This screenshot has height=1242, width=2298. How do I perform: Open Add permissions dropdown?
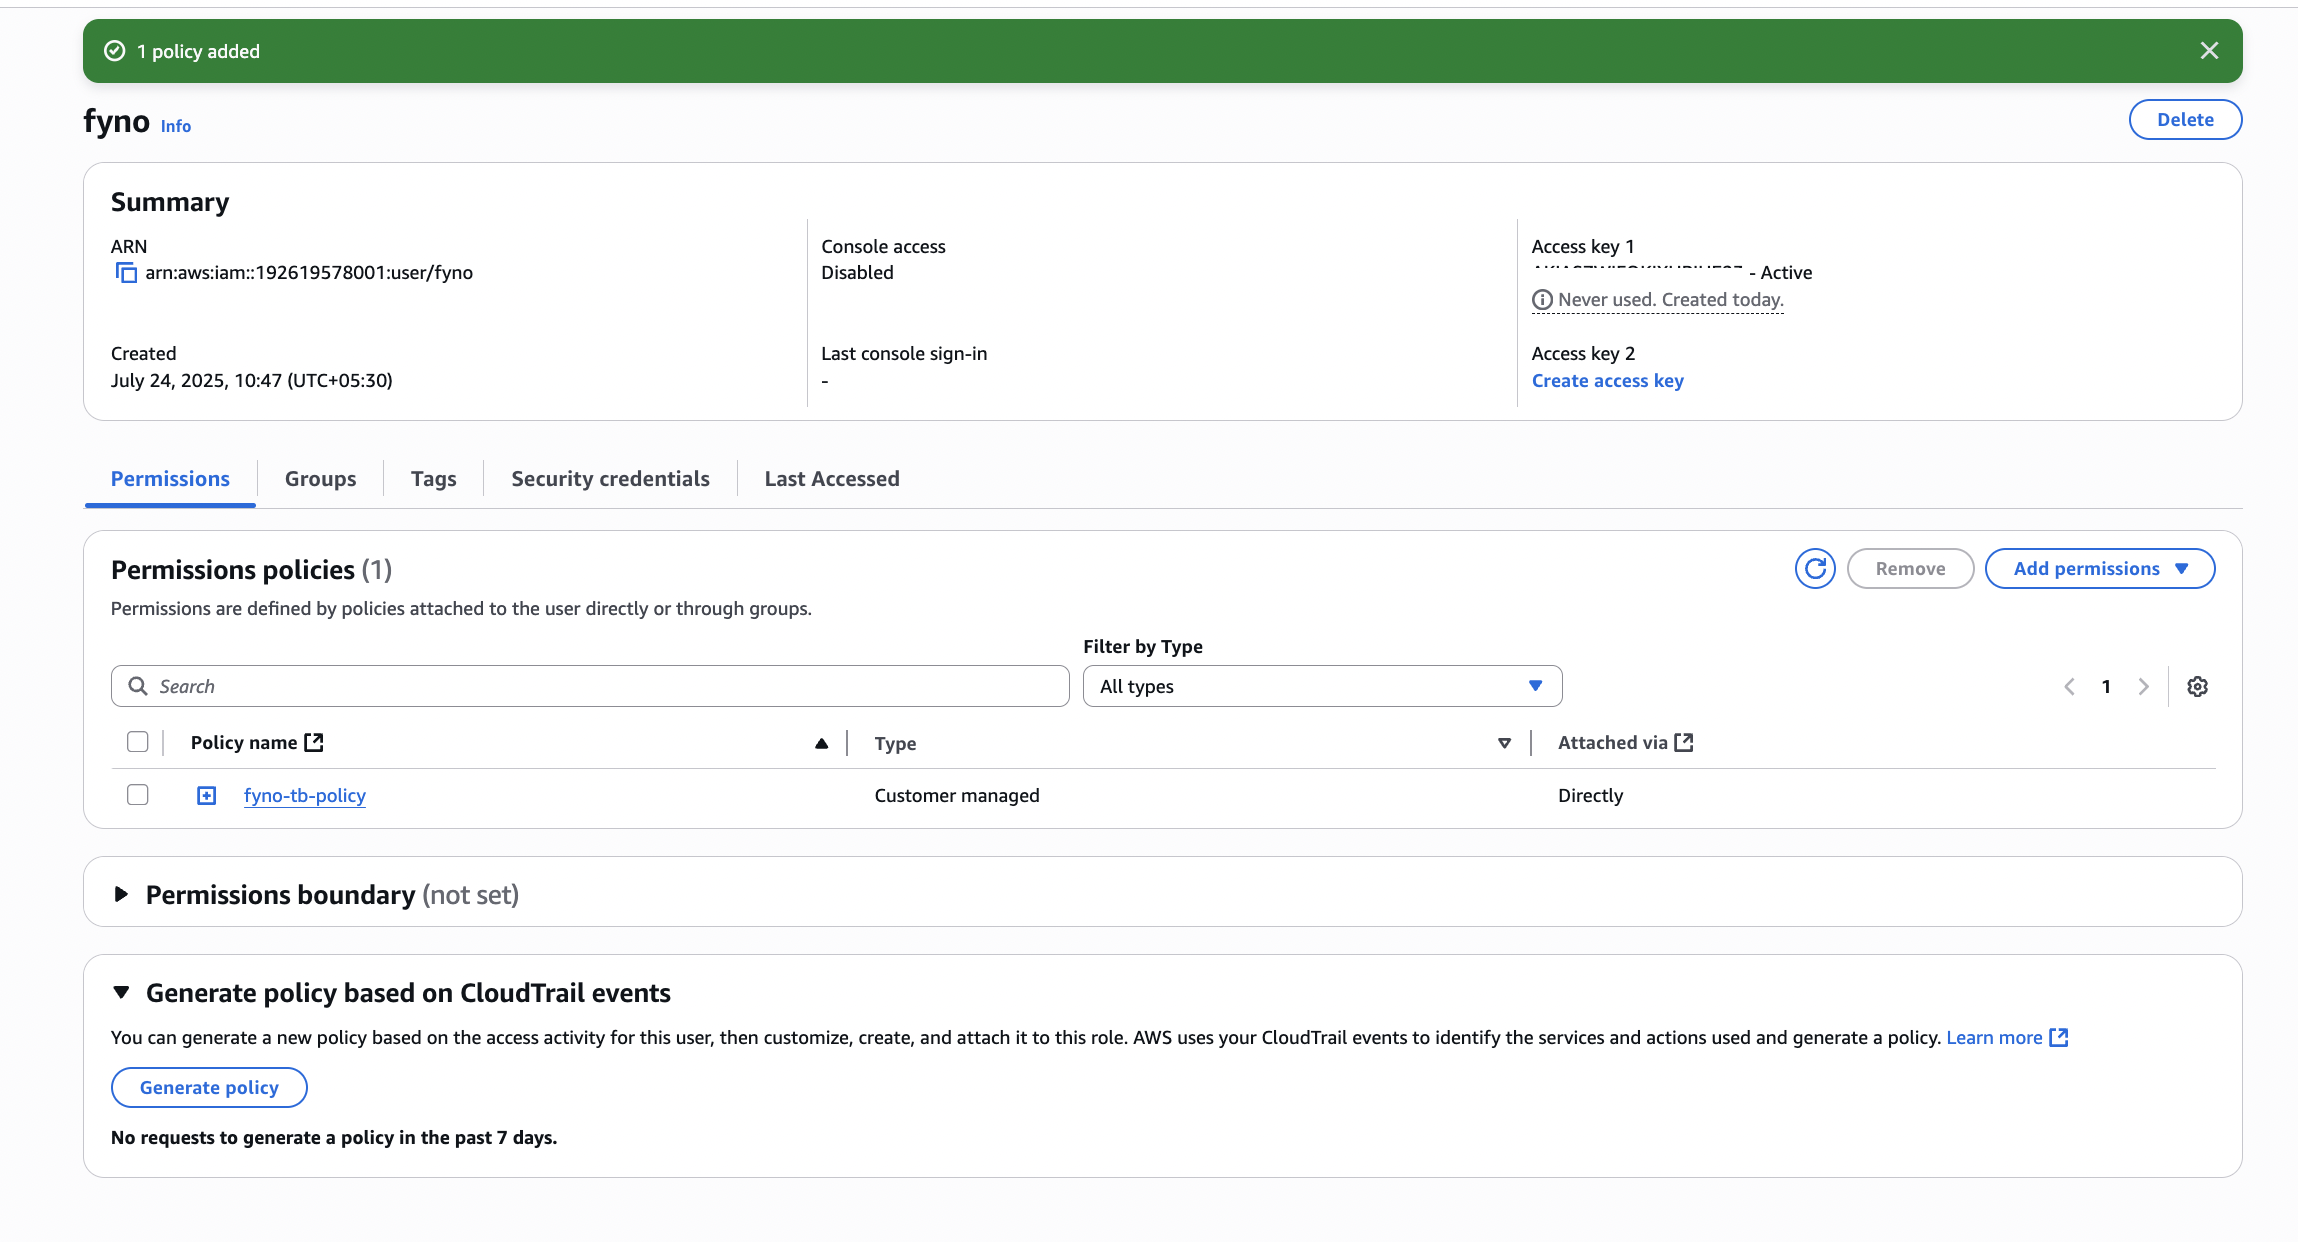tap(2099, 569)
